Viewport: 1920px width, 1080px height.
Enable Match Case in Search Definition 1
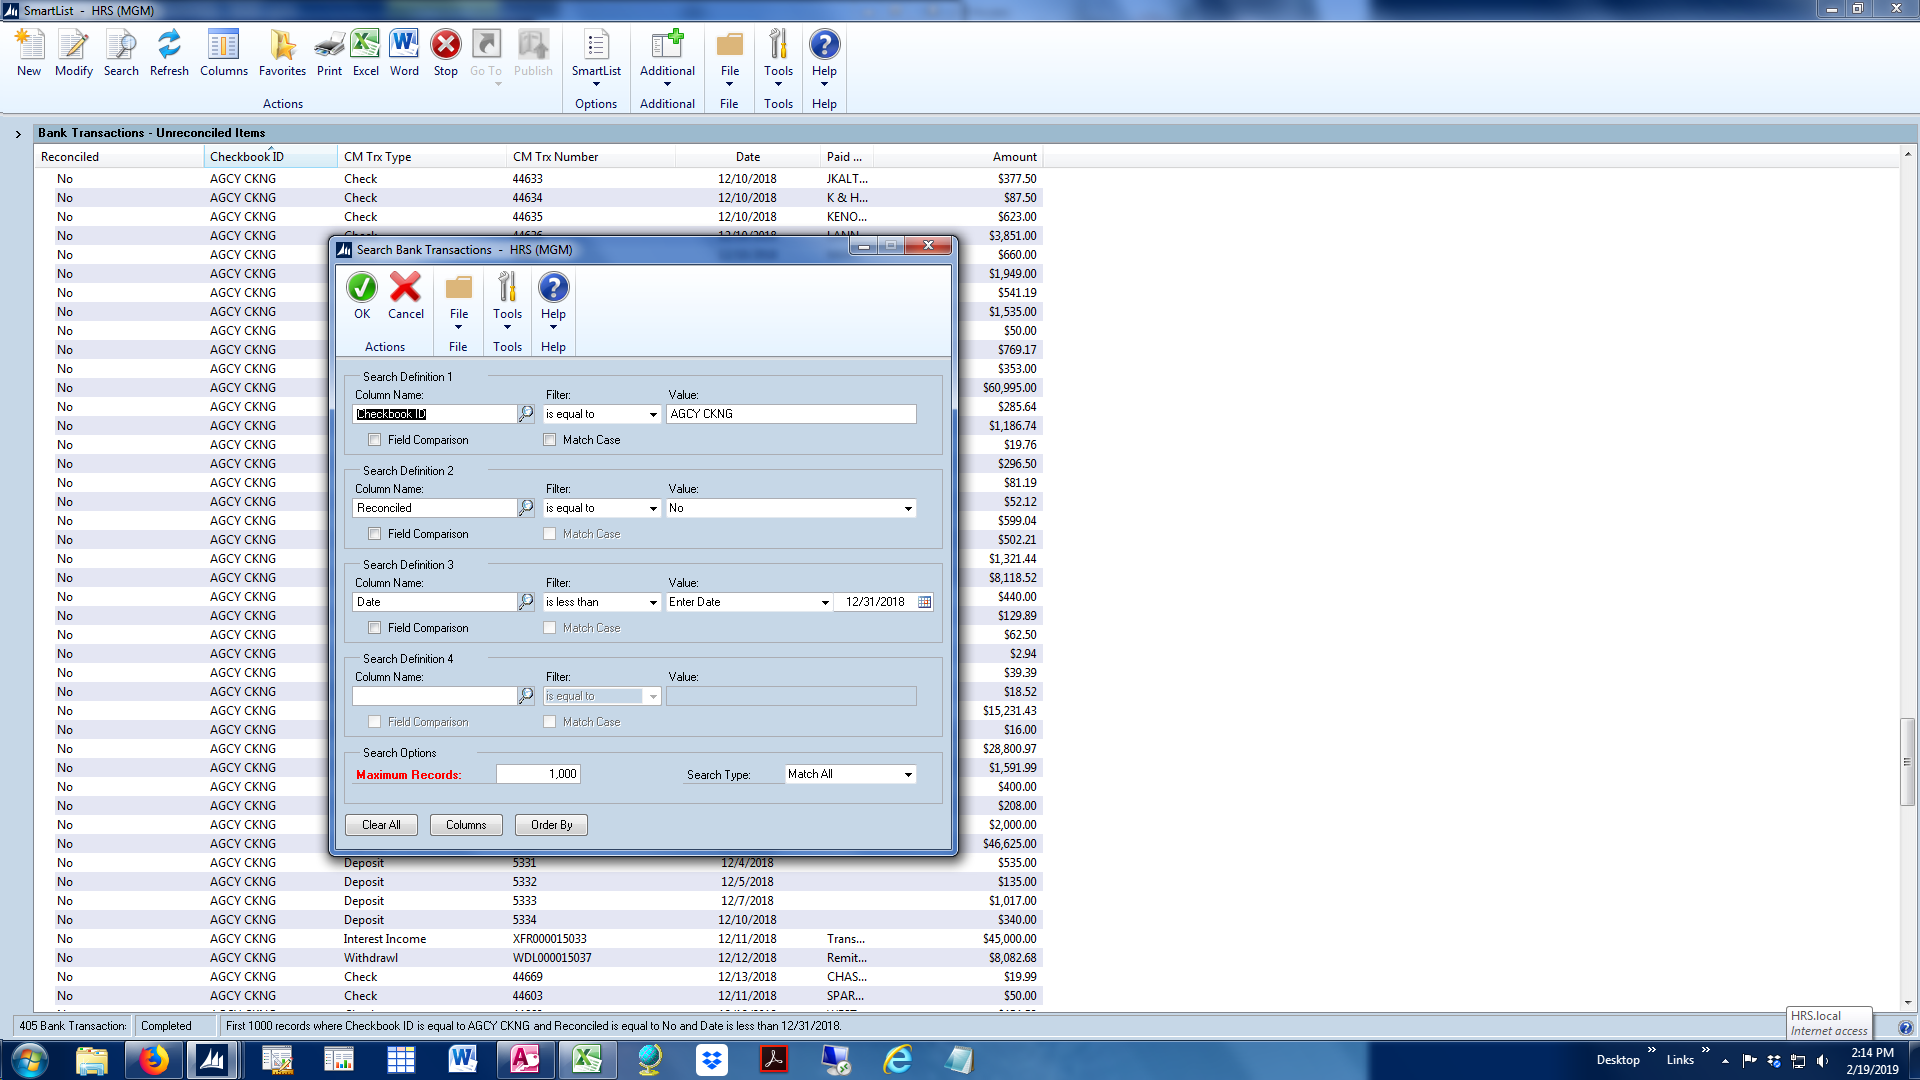(x=550, y=440)
